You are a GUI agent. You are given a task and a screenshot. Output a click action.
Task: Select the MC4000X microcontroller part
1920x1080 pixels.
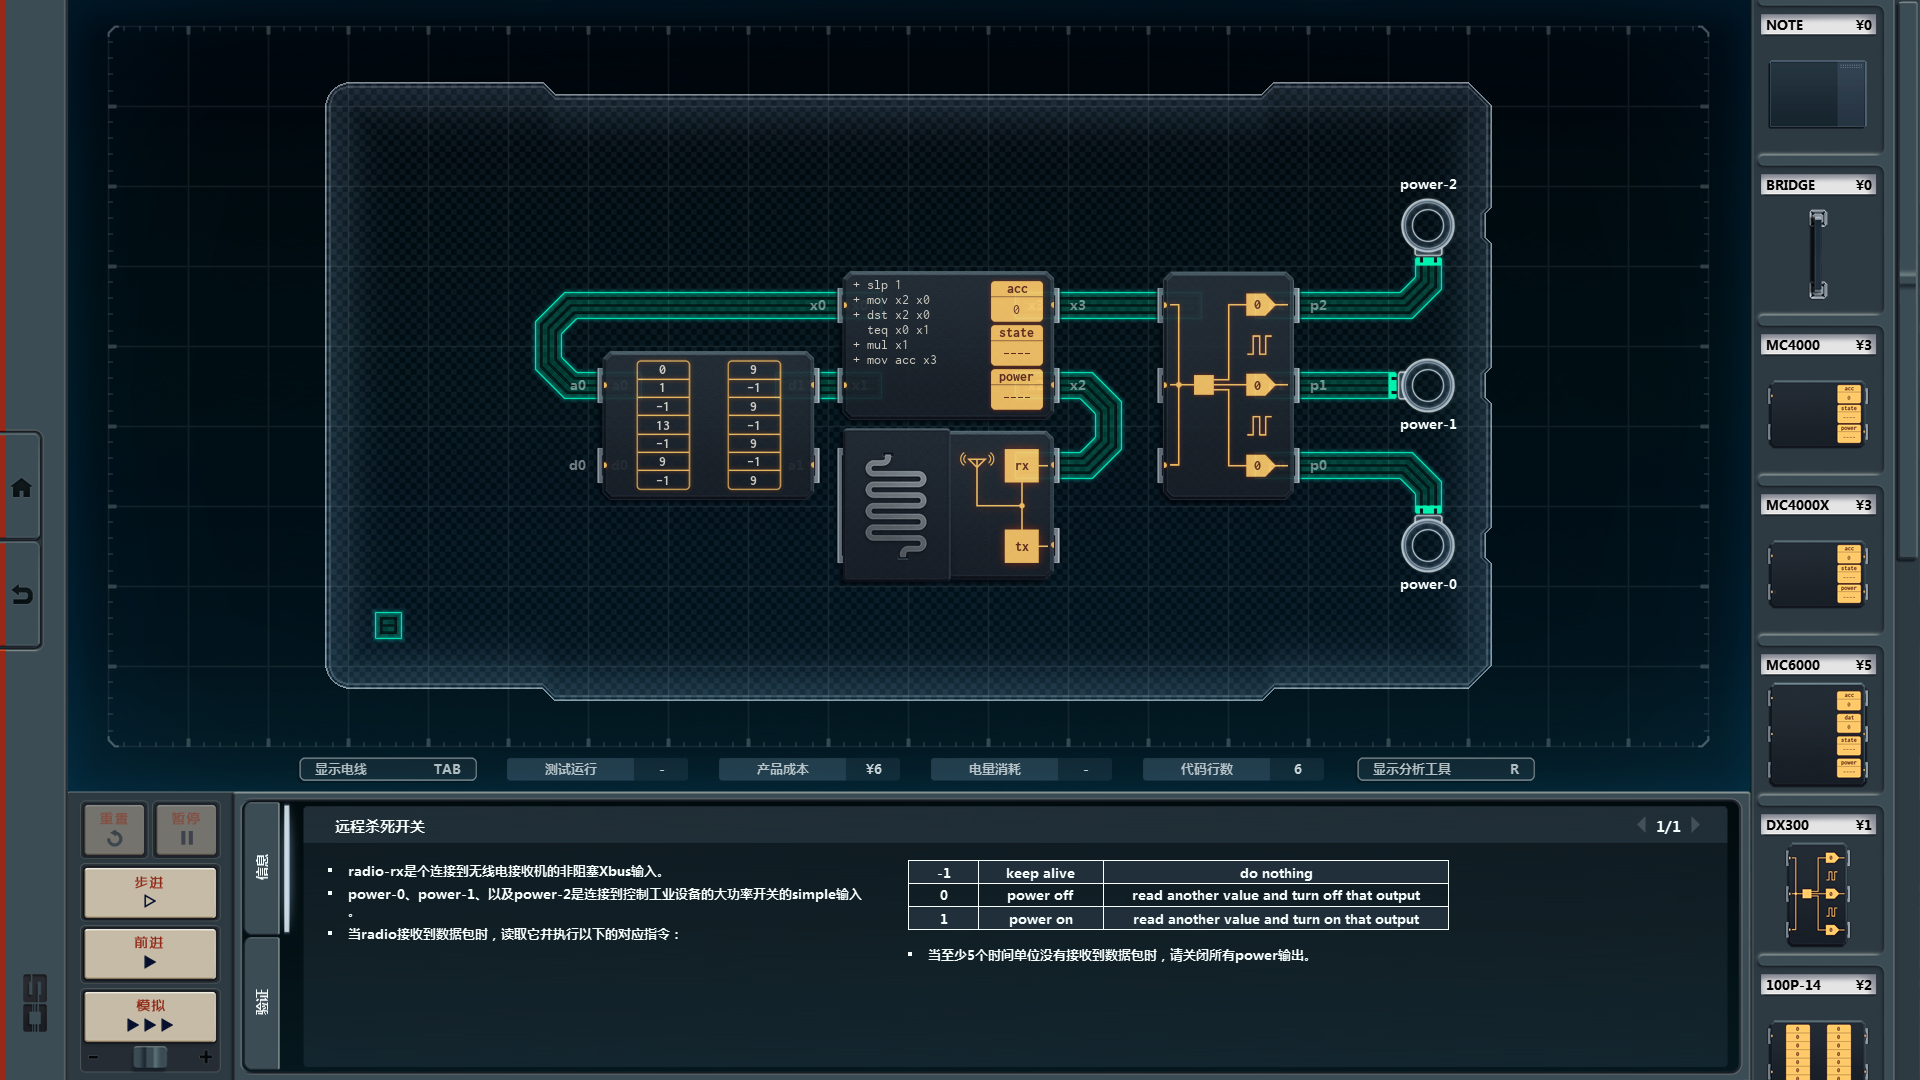1817,573
